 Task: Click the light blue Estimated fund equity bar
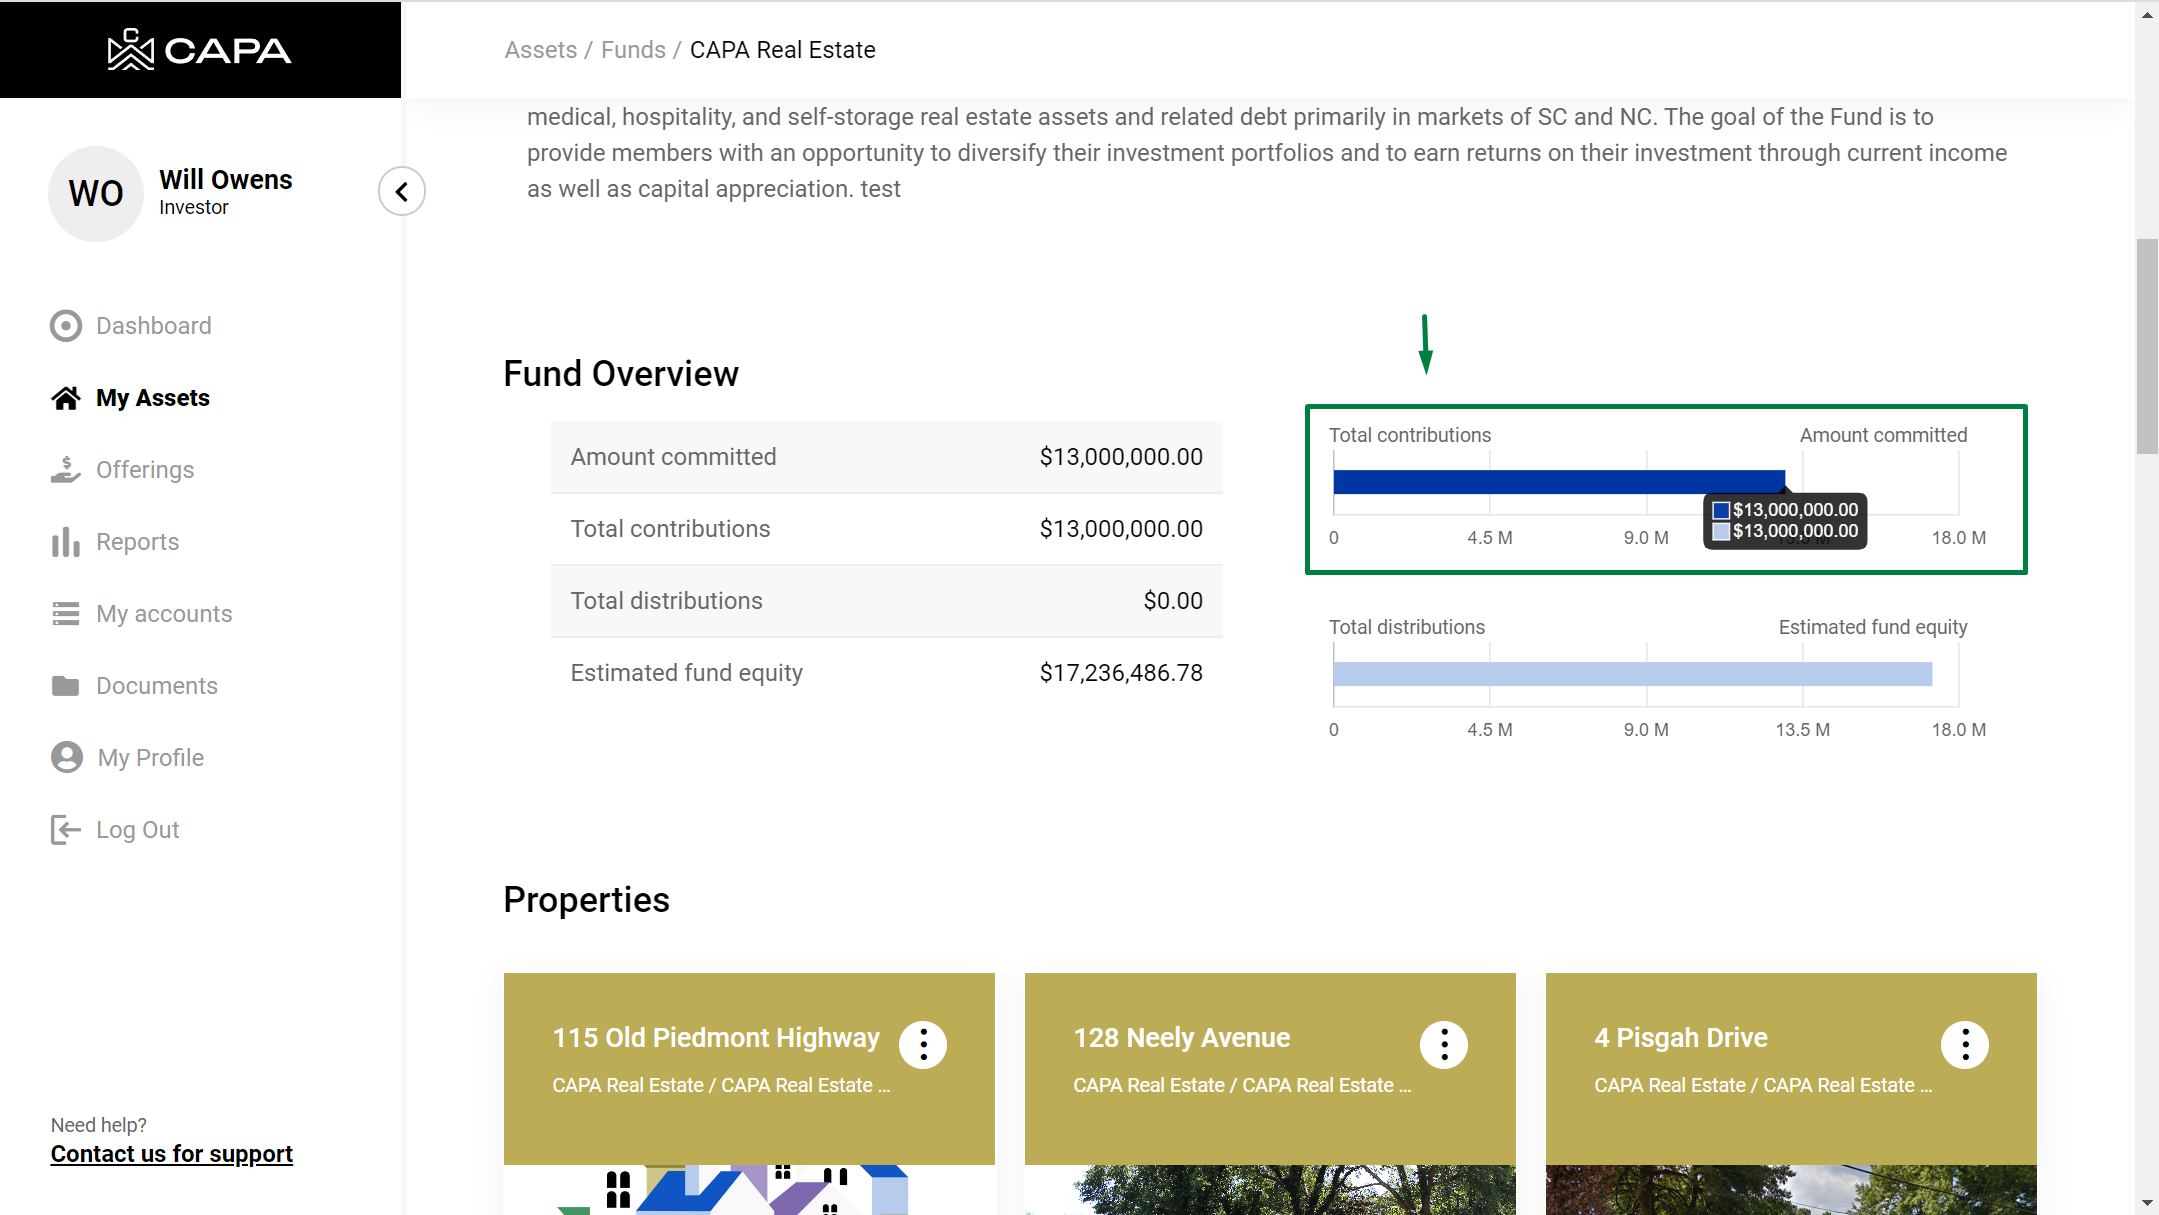[x=1632, y=674]
